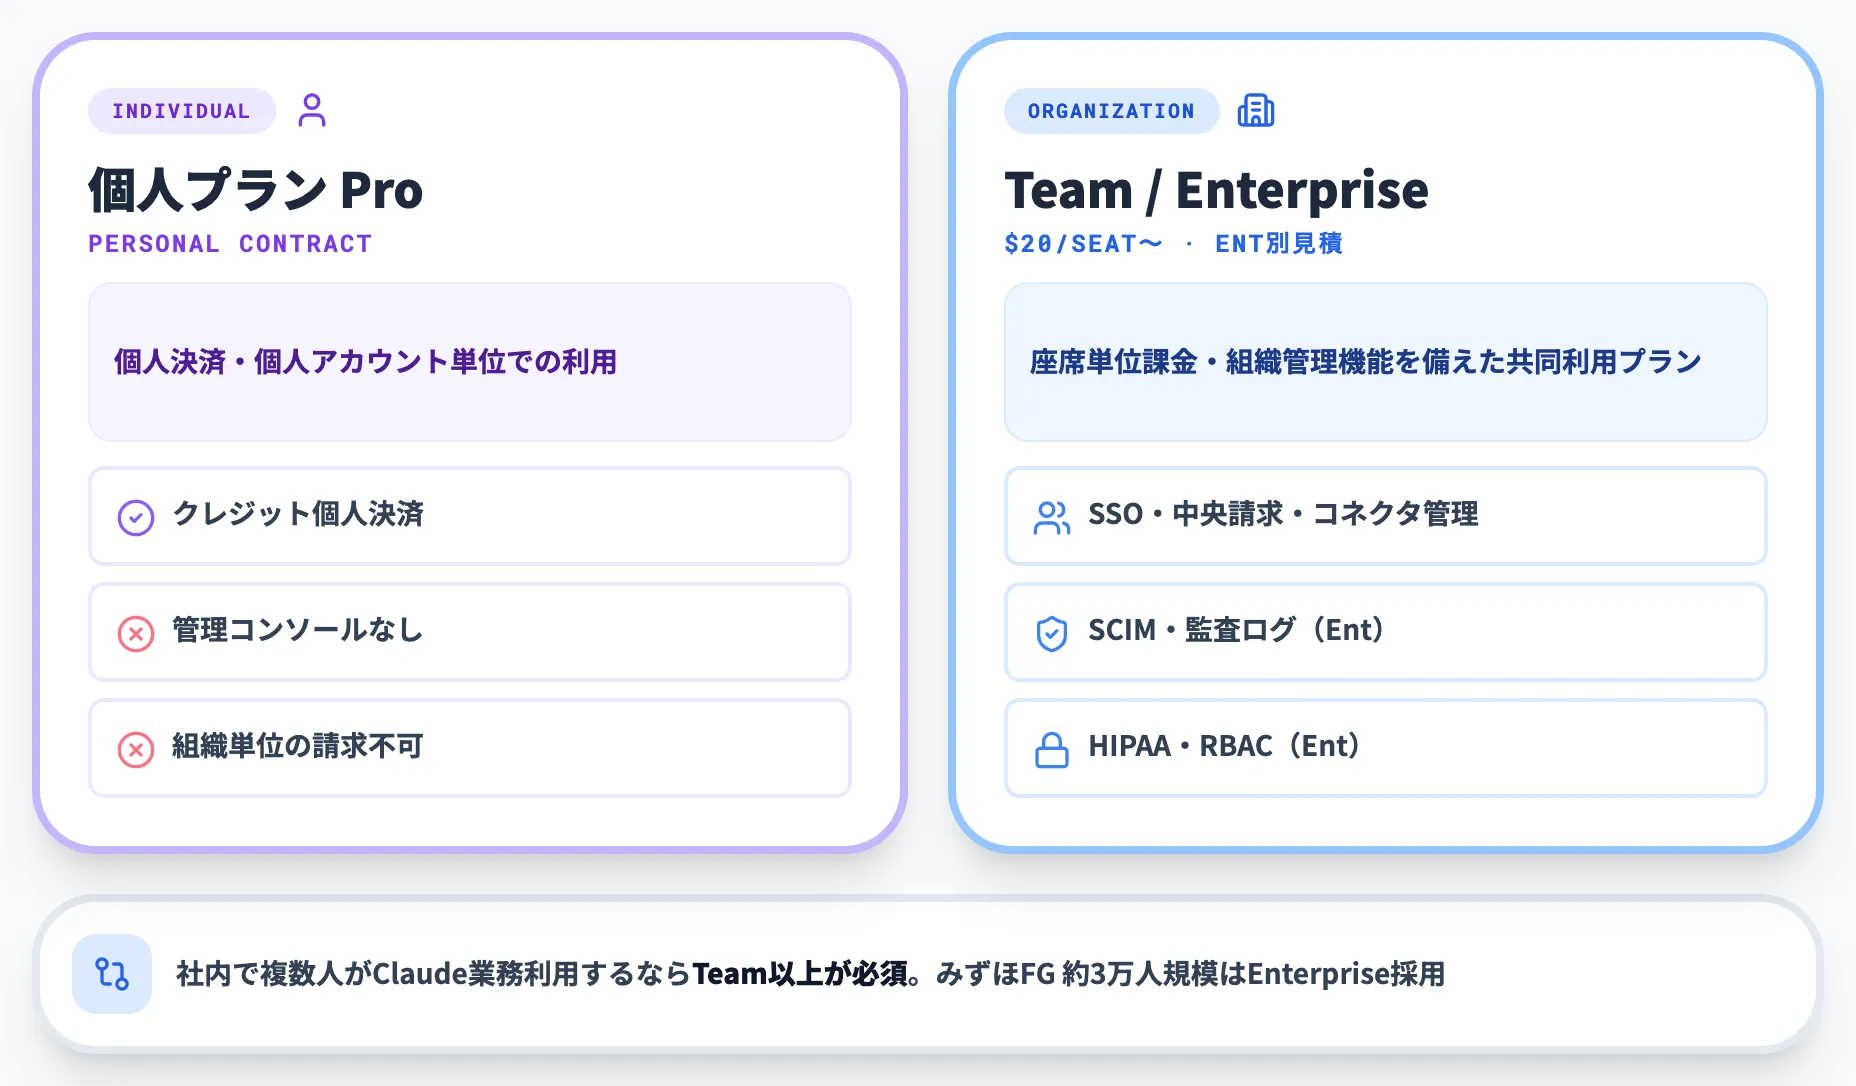Click the red X icon for 組織単位の請求不可
The image size is (1856, 1086).
tap(136, 749)
